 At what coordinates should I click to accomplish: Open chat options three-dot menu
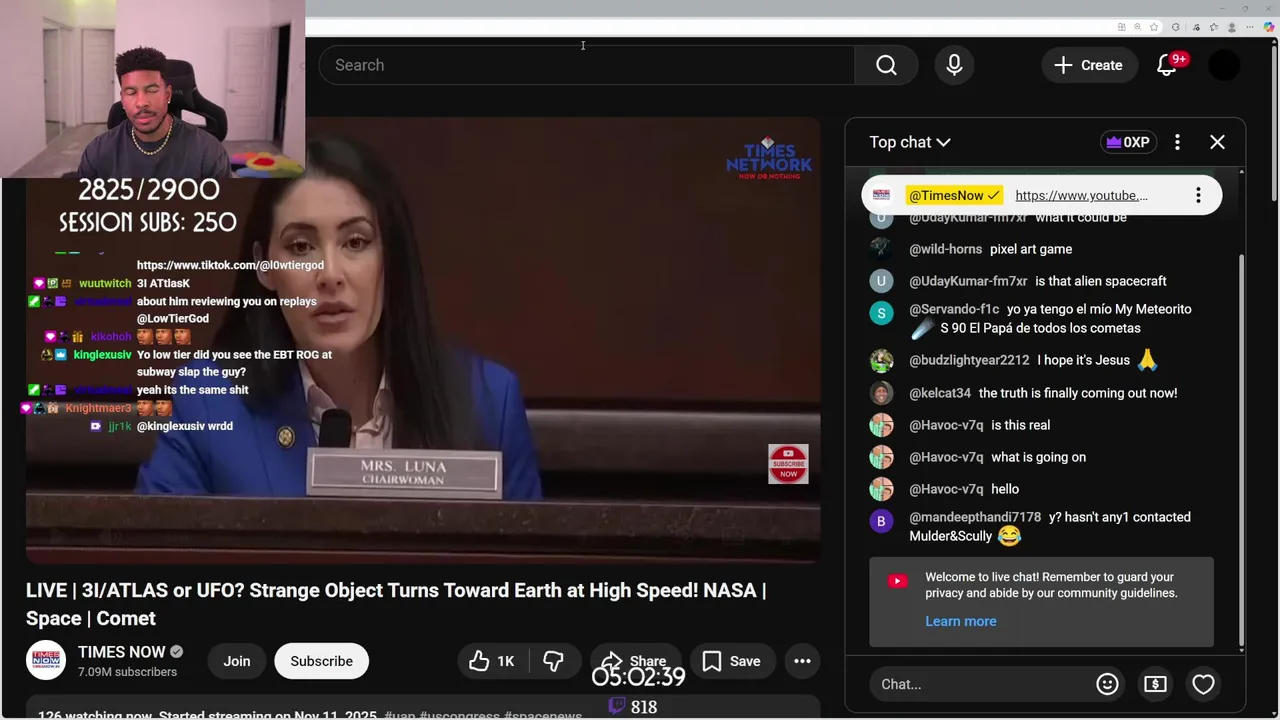pyautogui.click(x=1177, y=142)
